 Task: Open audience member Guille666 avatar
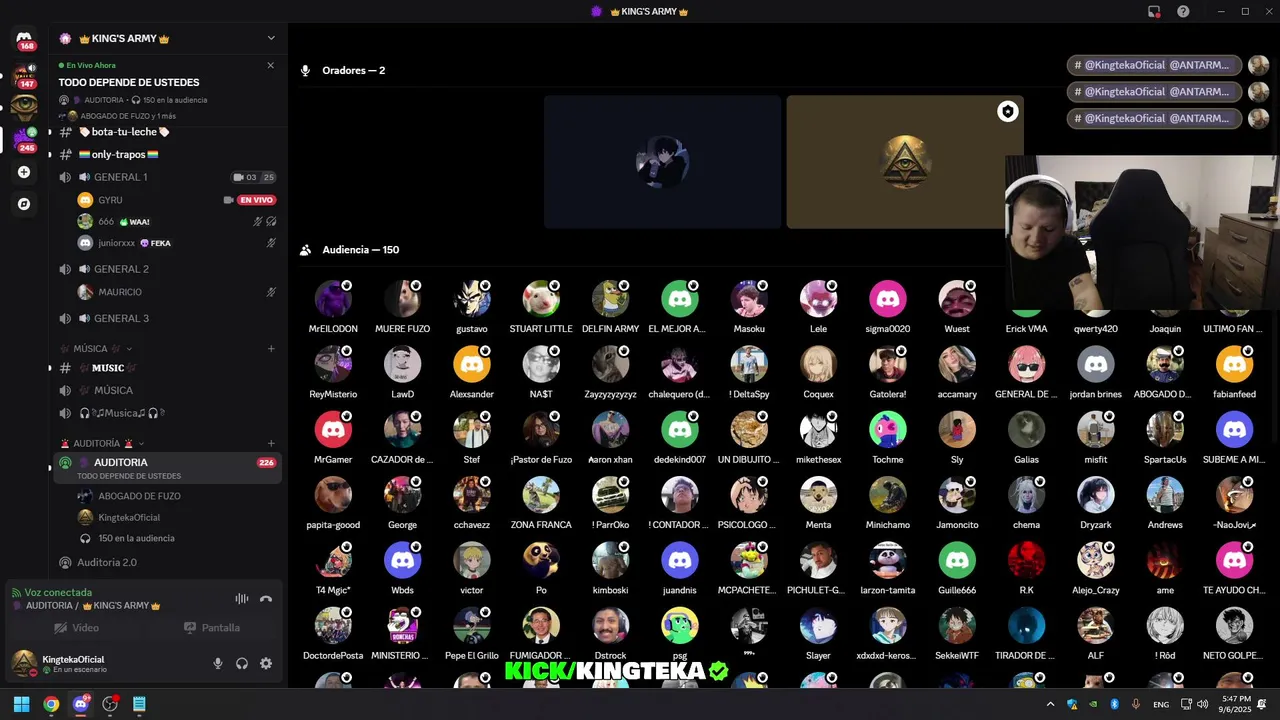tap(957, 560)
